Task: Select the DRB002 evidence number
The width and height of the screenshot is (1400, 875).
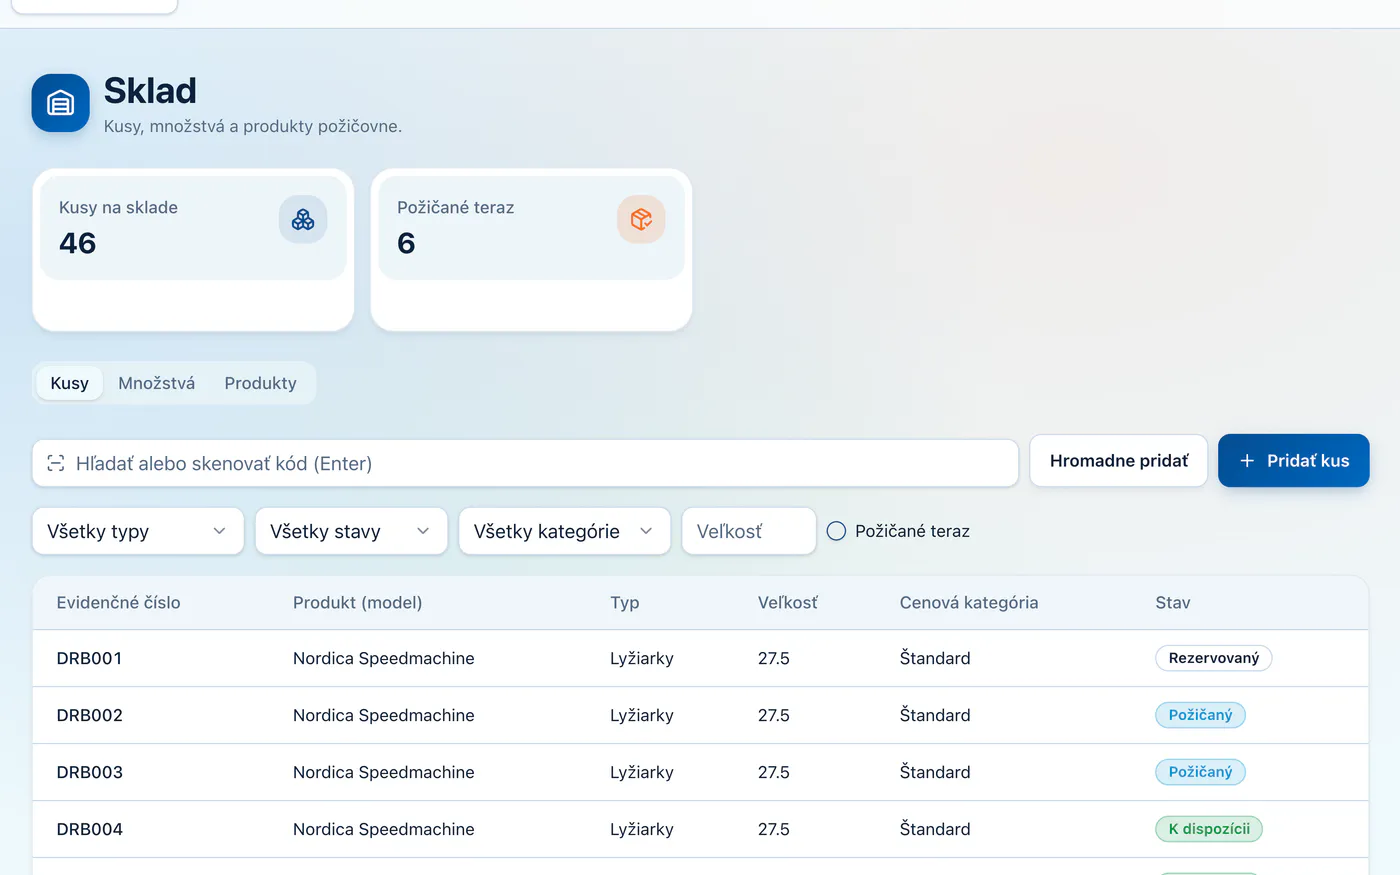Action: 89,715
